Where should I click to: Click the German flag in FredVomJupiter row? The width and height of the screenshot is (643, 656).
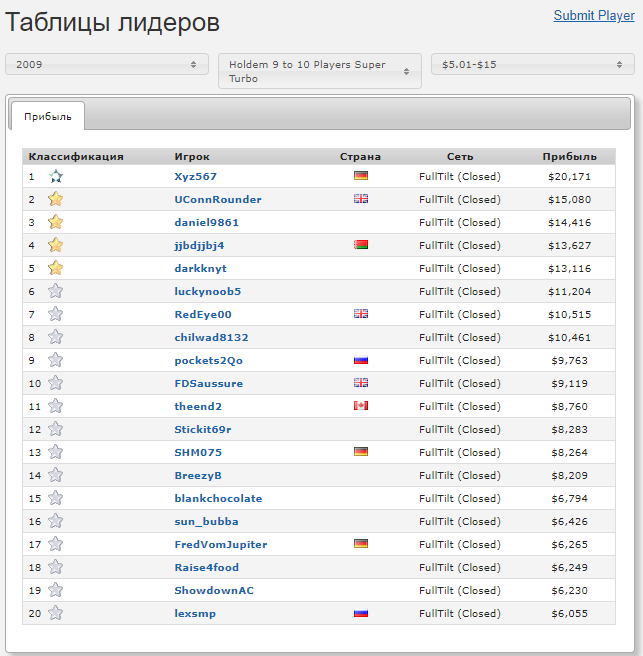click(361, 544)
